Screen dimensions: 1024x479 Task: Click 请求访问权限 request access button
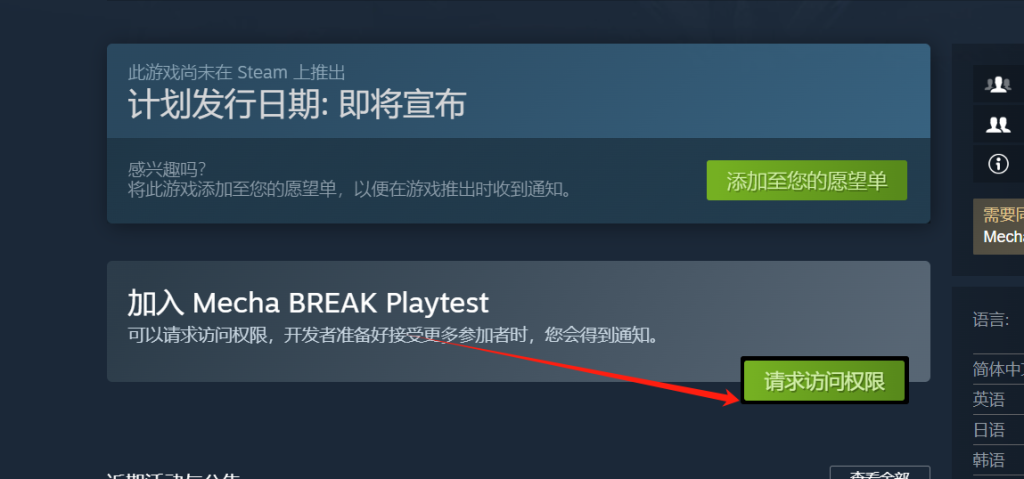pyautogui.click(x=824, y=380)
